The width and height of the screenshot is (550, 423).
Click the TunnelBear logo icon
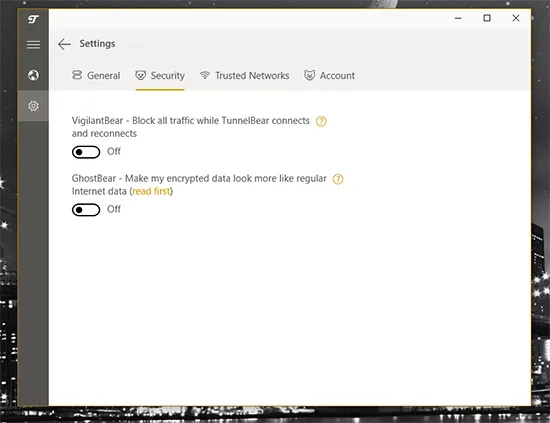(33, 19)
